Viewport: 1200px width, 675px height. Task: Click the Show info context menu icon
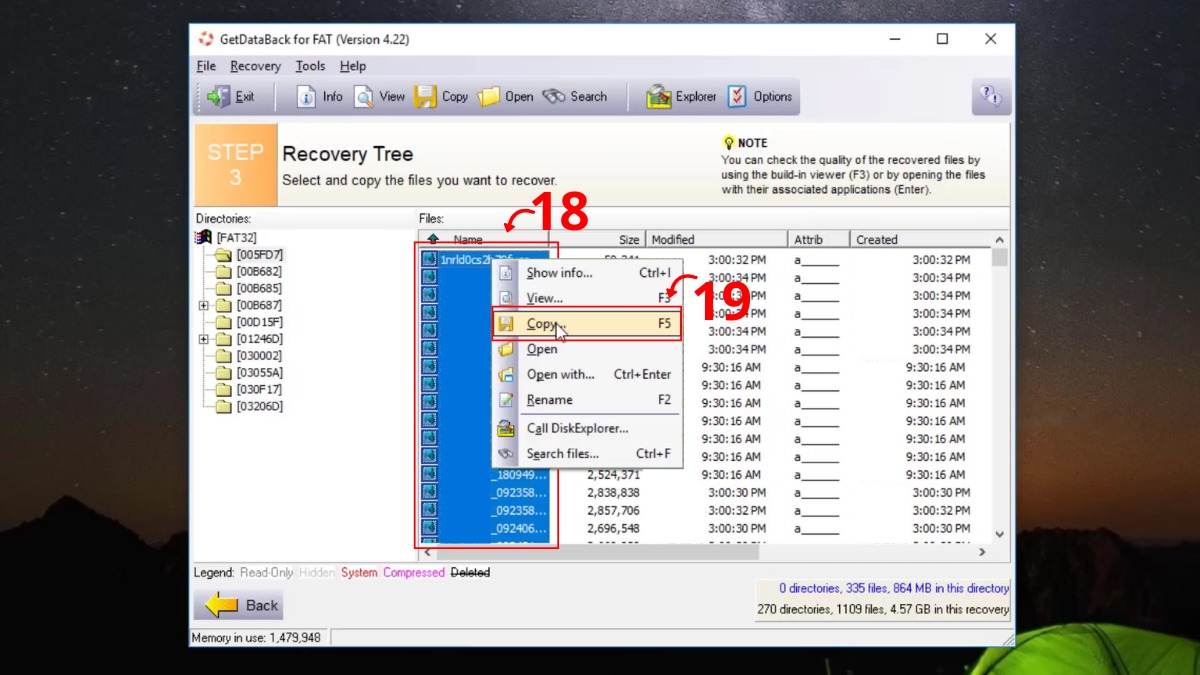(506, 273)
